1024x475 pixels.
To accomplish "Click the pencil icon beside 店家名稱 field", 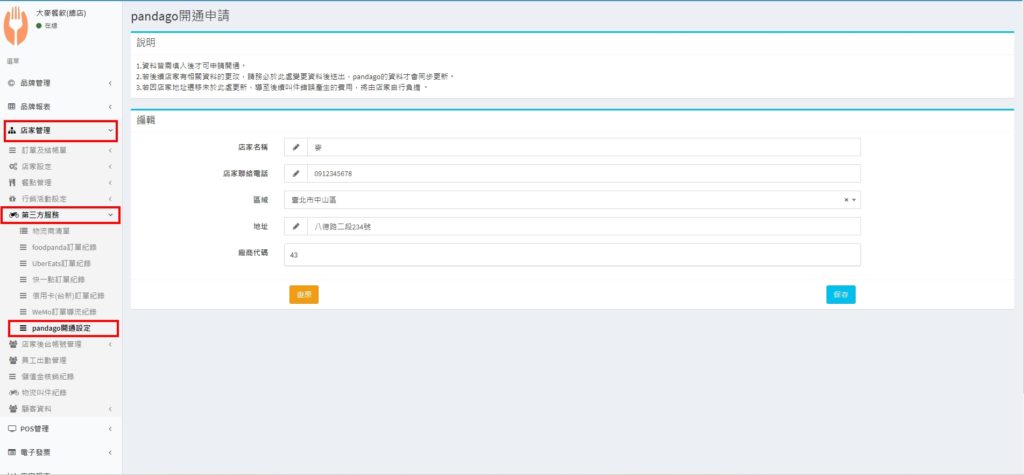I will point(296,147).
